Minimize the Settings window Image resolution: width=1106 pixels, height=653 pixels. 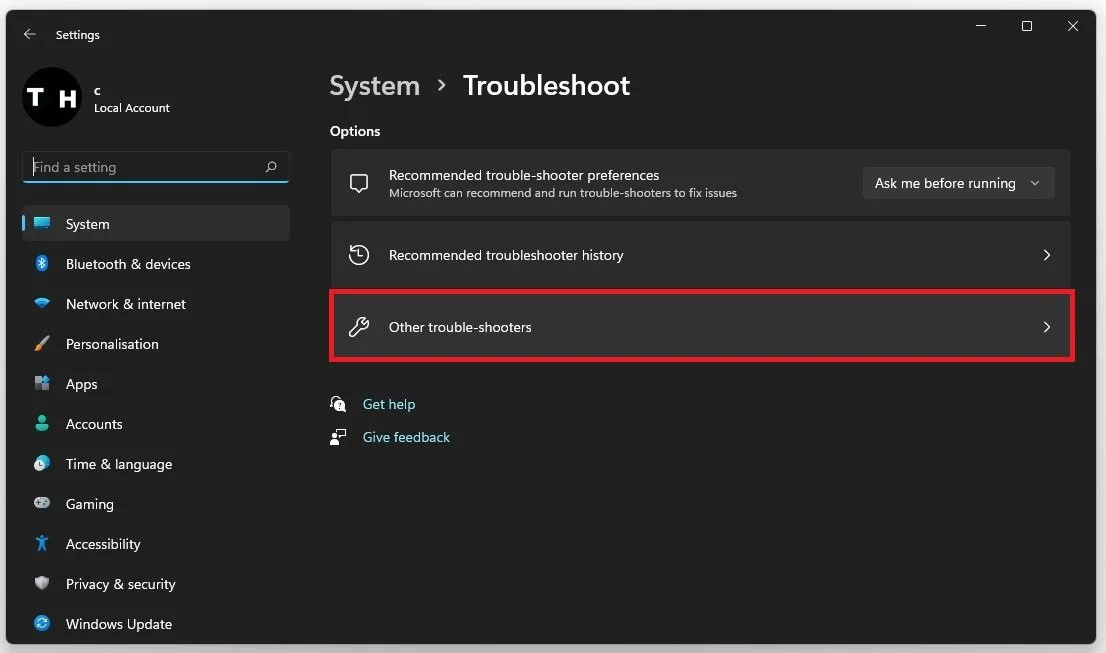[x=981, y=26]
